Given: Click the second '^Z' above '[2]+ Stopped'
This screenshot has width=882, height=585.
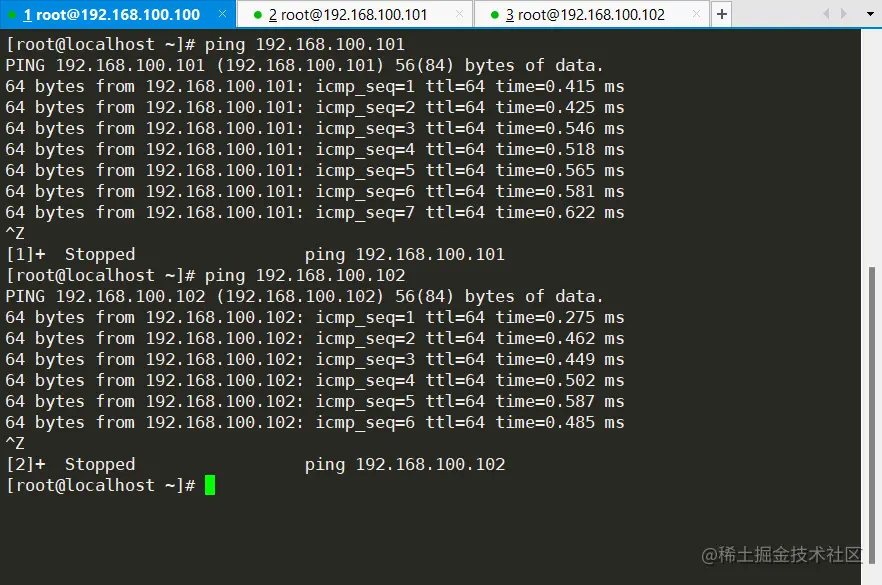Looking at the screenshot, I should (x=15, y=443).
